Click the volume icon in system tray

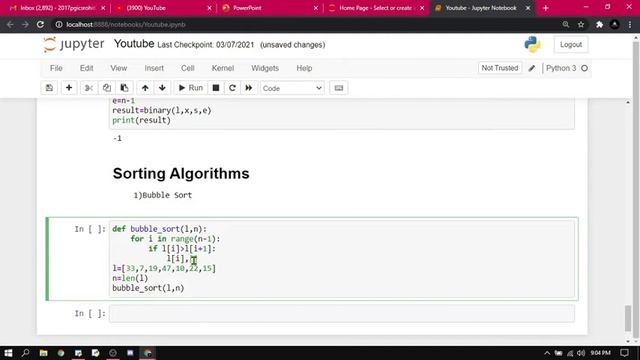point(580,353)
